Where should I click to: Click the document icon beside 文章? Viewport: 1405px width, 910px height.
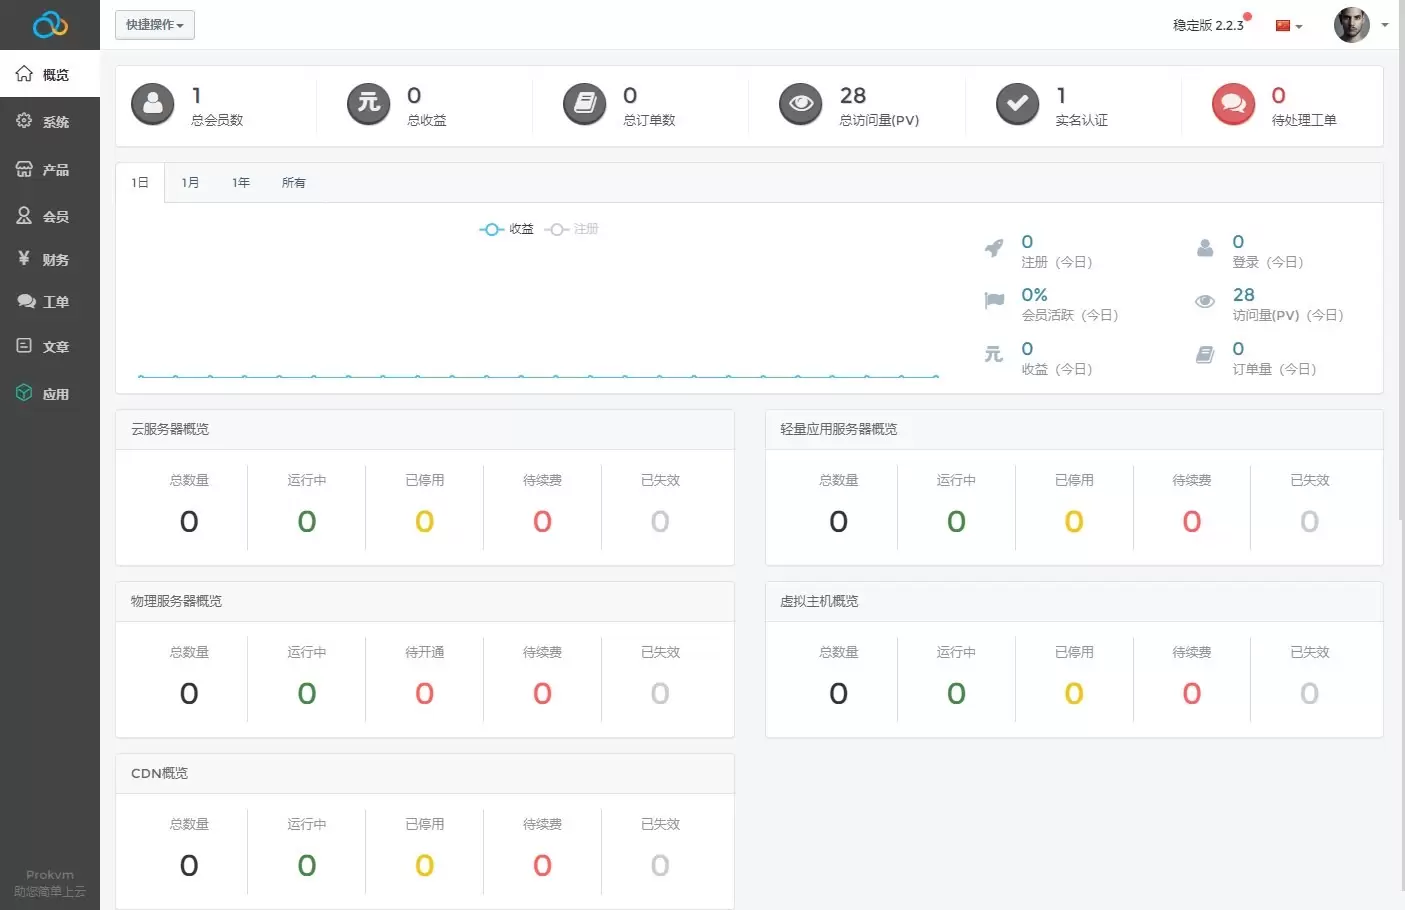coord(24,345)
